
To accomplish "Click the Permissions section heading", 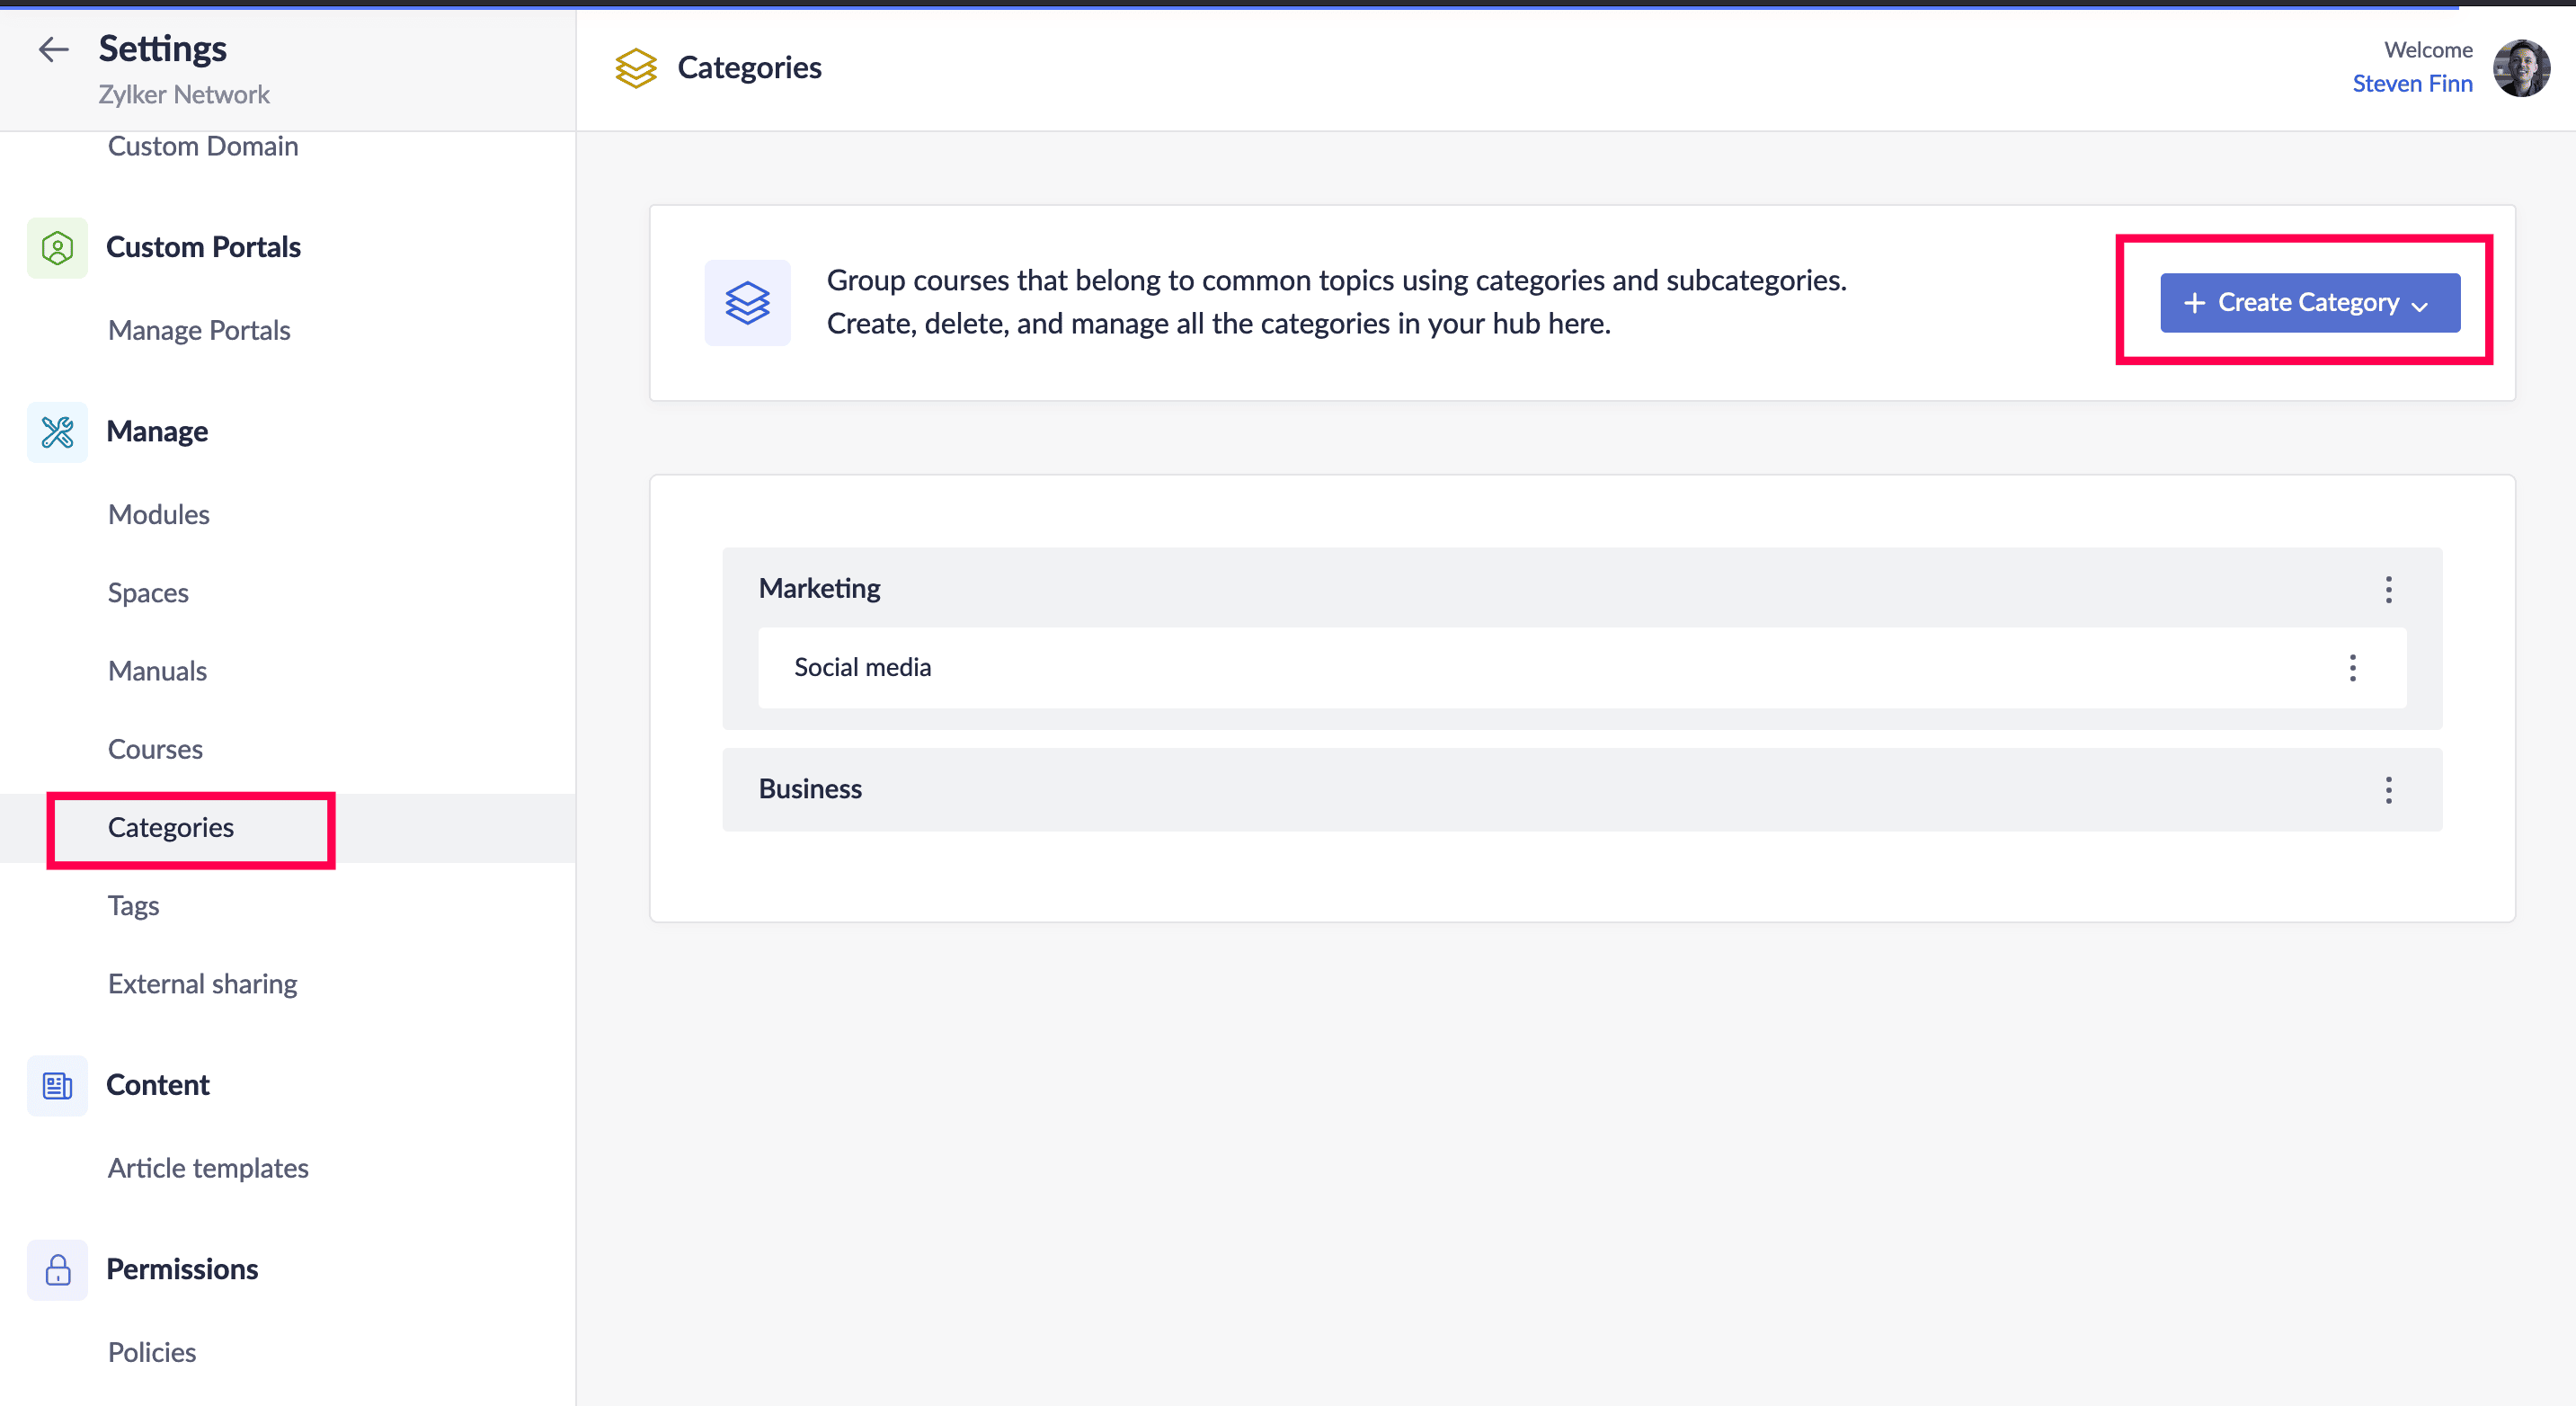I will [x=182, y=1269].
